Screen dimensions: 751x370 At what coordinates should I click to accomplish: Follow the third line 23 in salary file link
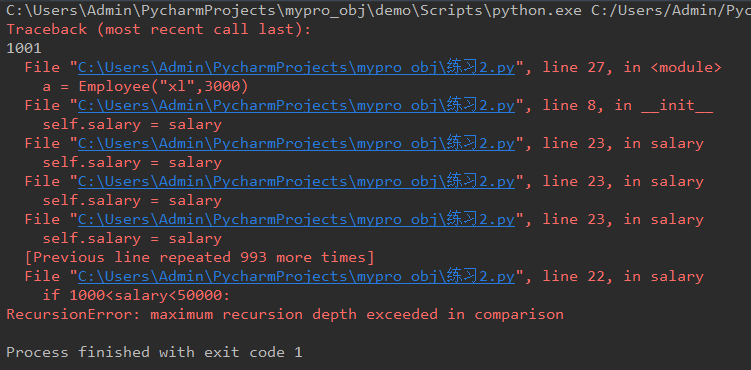(x=296, y=219)
